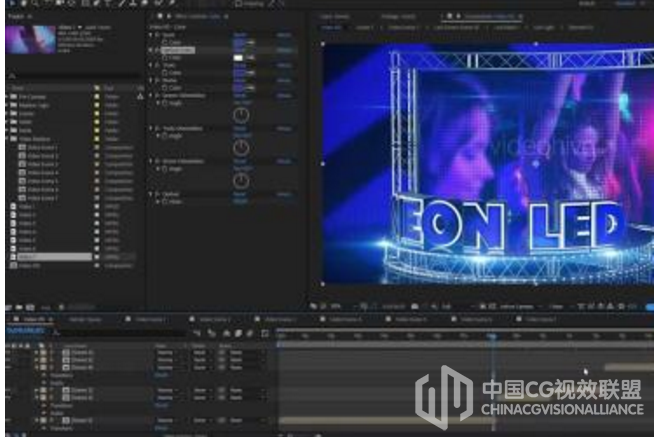Image resolution: width=655 pixels, height=437 pixels.
Task: Click the current time indicator on timeline ruler
Action: [492, 336]
